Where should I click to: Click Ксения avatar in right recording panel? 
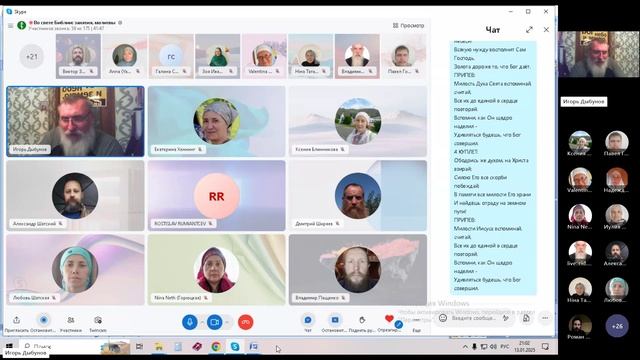580,142
